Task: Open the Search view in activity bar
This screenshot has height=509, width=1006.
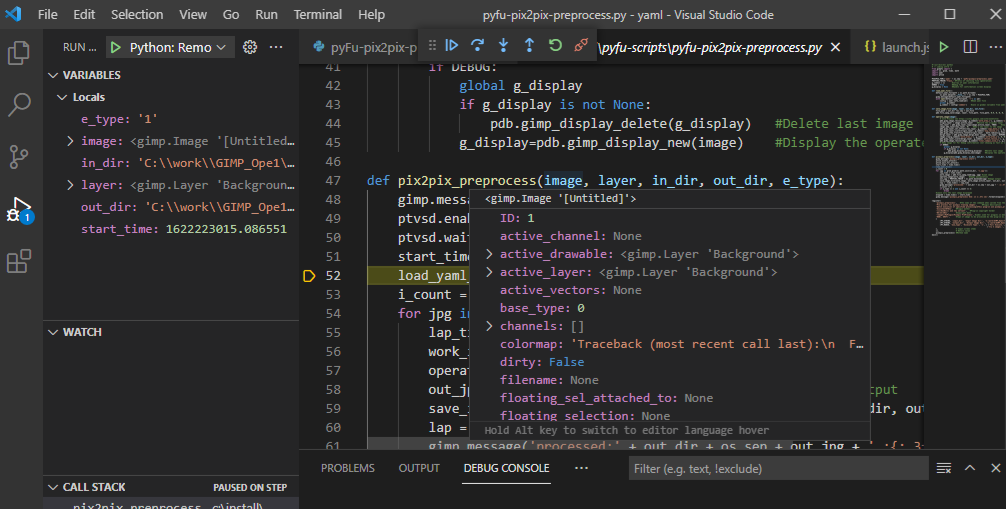Action: tap(19, 105)
